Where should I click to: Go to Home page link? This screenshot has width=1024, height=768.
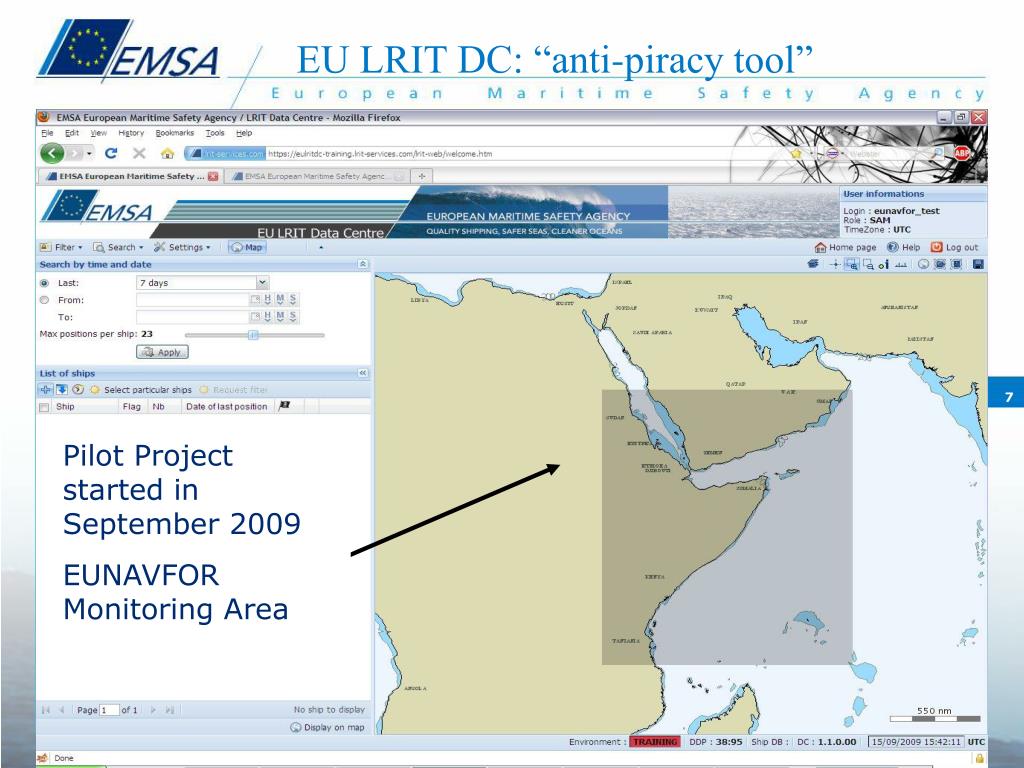pyautogui.click(x=846, y=247)
